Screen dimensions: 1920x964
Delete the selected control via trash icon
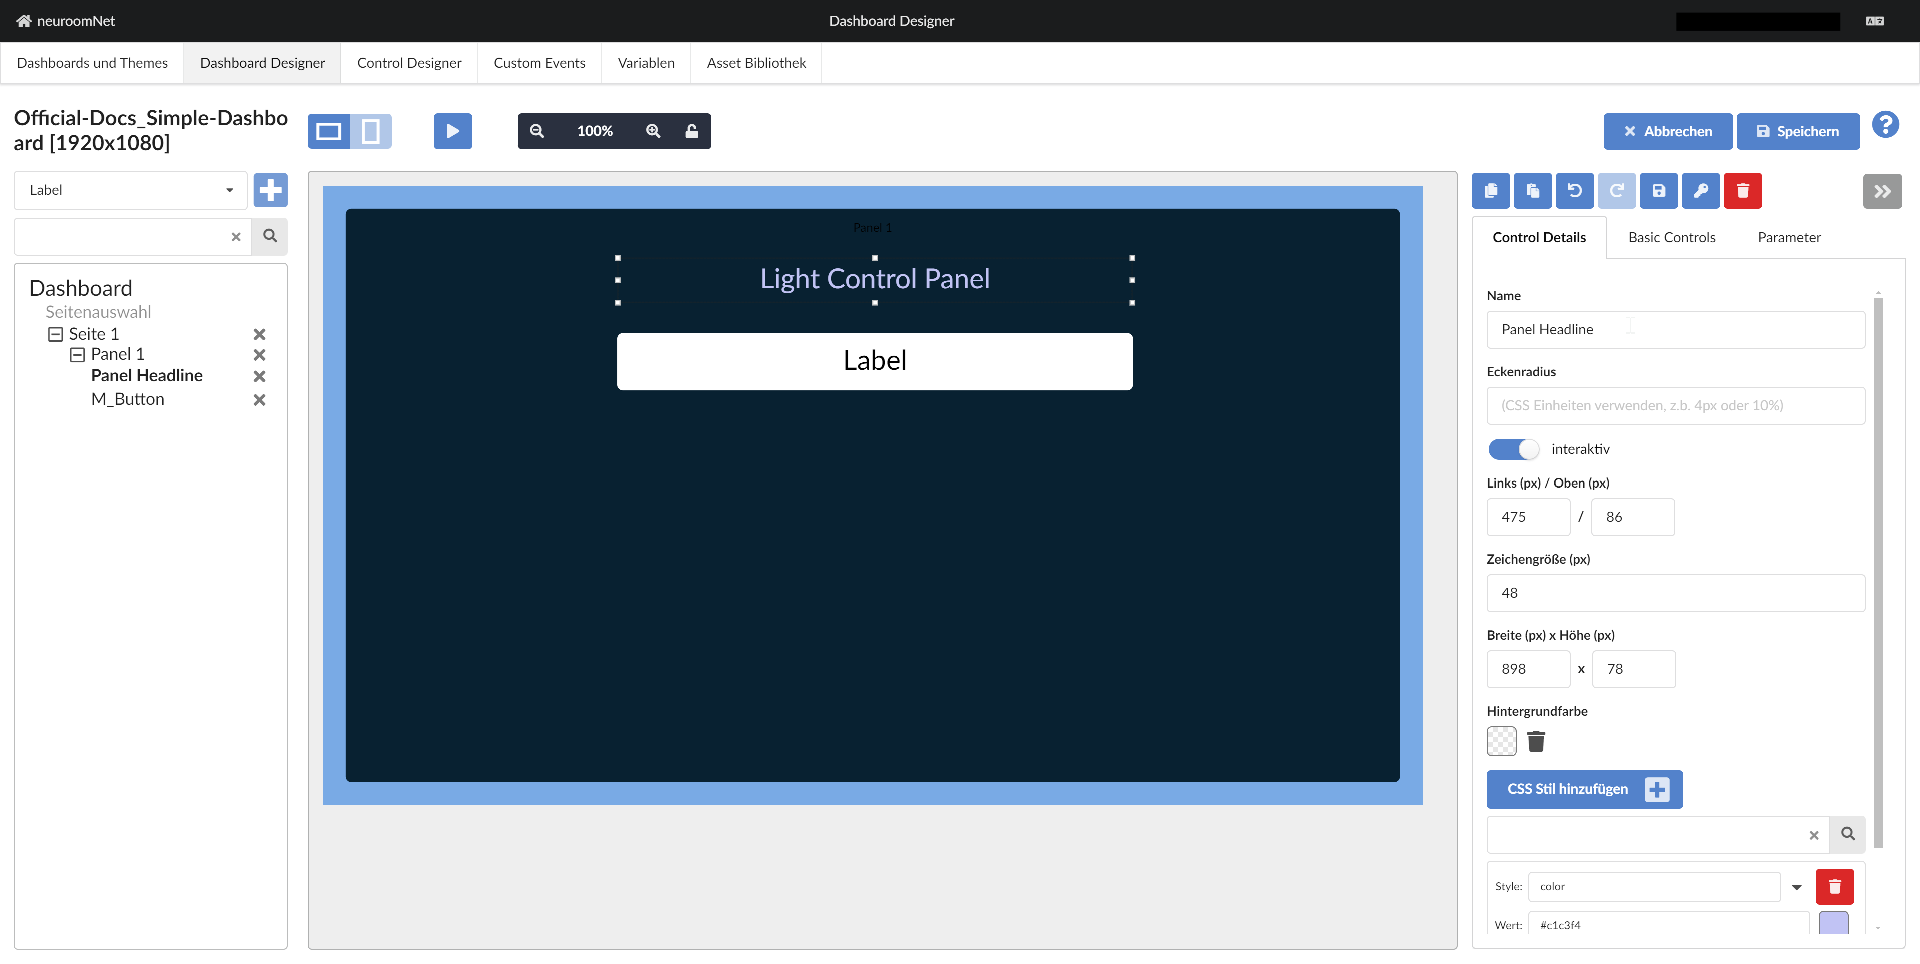tap(1742, 191)
